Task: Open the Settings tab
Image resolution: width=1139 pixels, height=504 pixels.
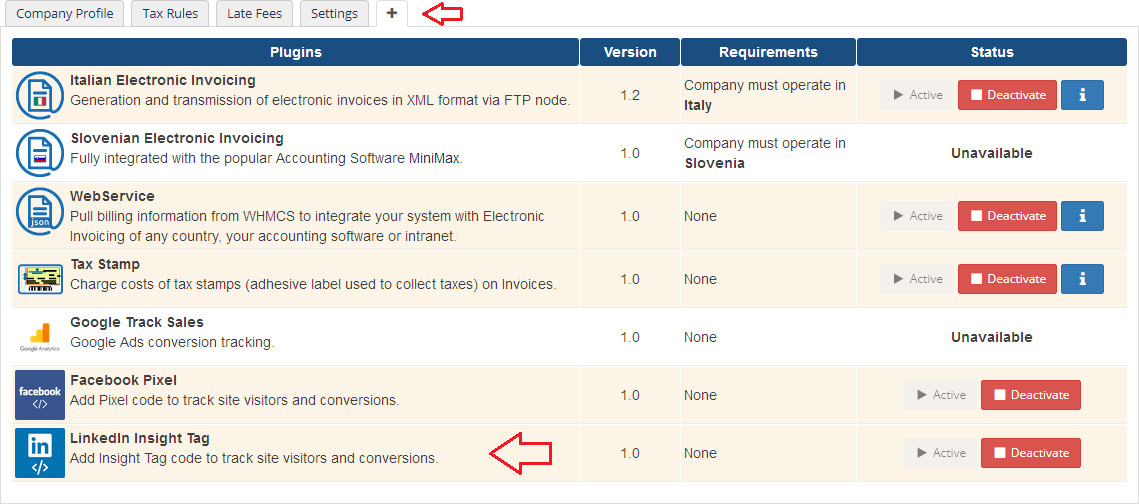Action: click(x=334, y=14)
